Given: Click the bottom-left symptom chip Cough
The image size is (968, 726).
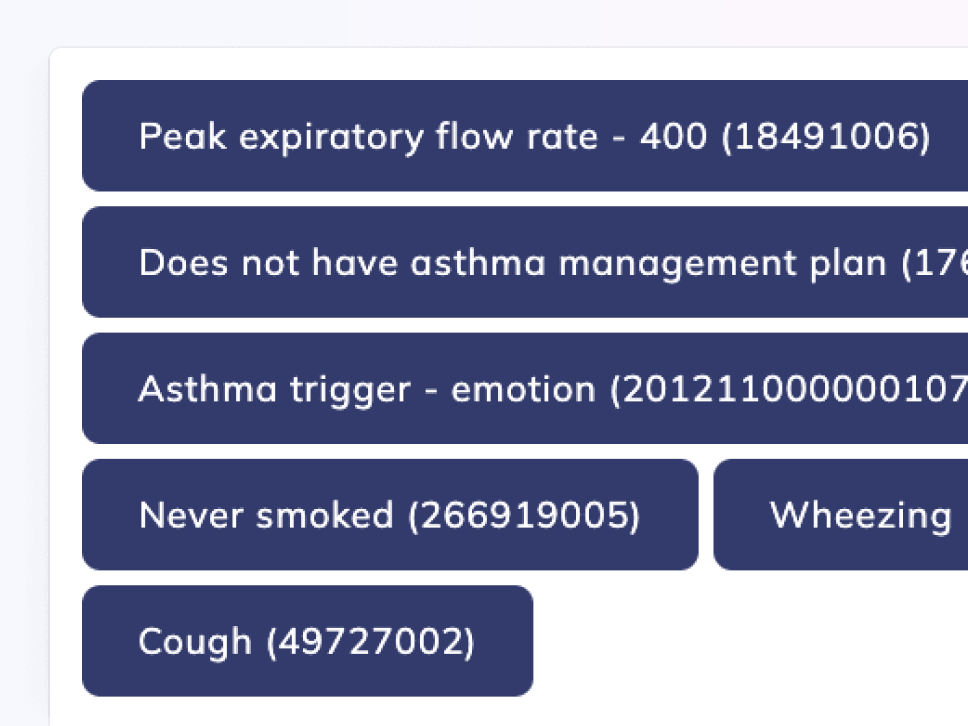Looking at the screenshot, I should [x=306, y=640].
